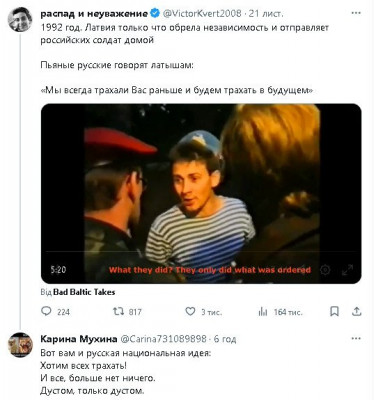
Task: Play the embedded video
Action: coord(201,194)
